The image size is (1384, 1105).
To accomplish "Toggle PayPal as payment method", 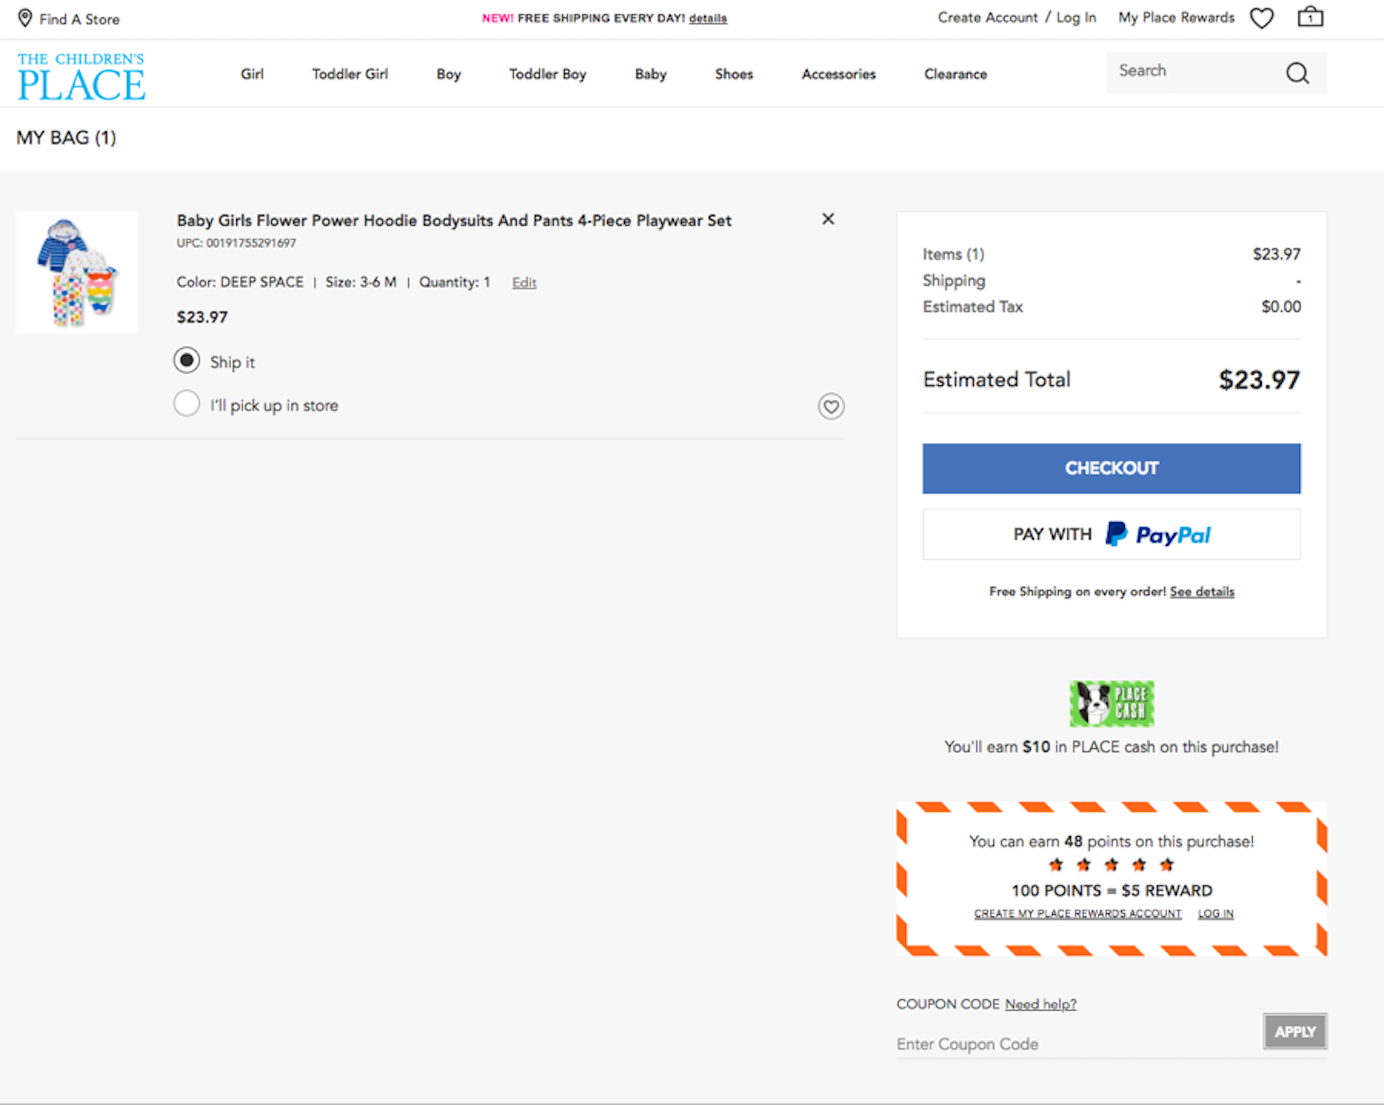I will [x=1111, y=534].
